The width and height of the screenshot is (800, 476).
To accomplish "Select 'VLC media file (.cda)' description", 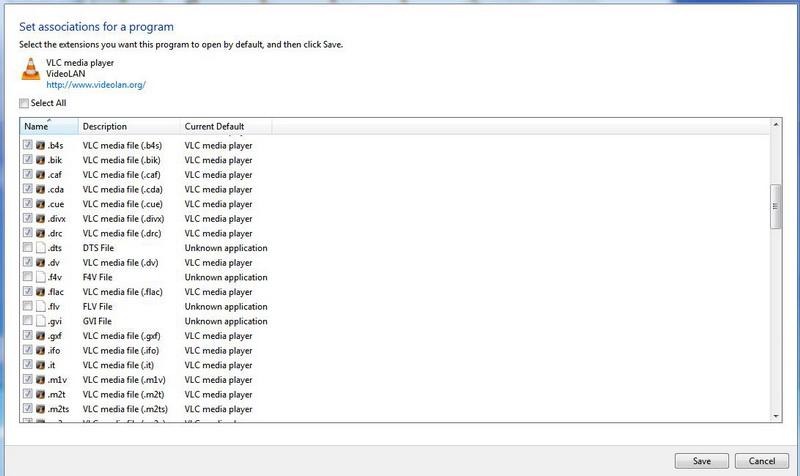I will click(122, 189).
